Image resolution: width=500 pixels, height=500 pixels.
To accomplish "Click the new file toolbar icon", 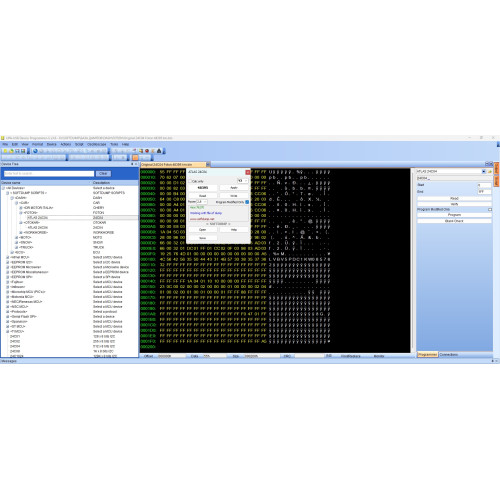I will [x=5, y=151].
